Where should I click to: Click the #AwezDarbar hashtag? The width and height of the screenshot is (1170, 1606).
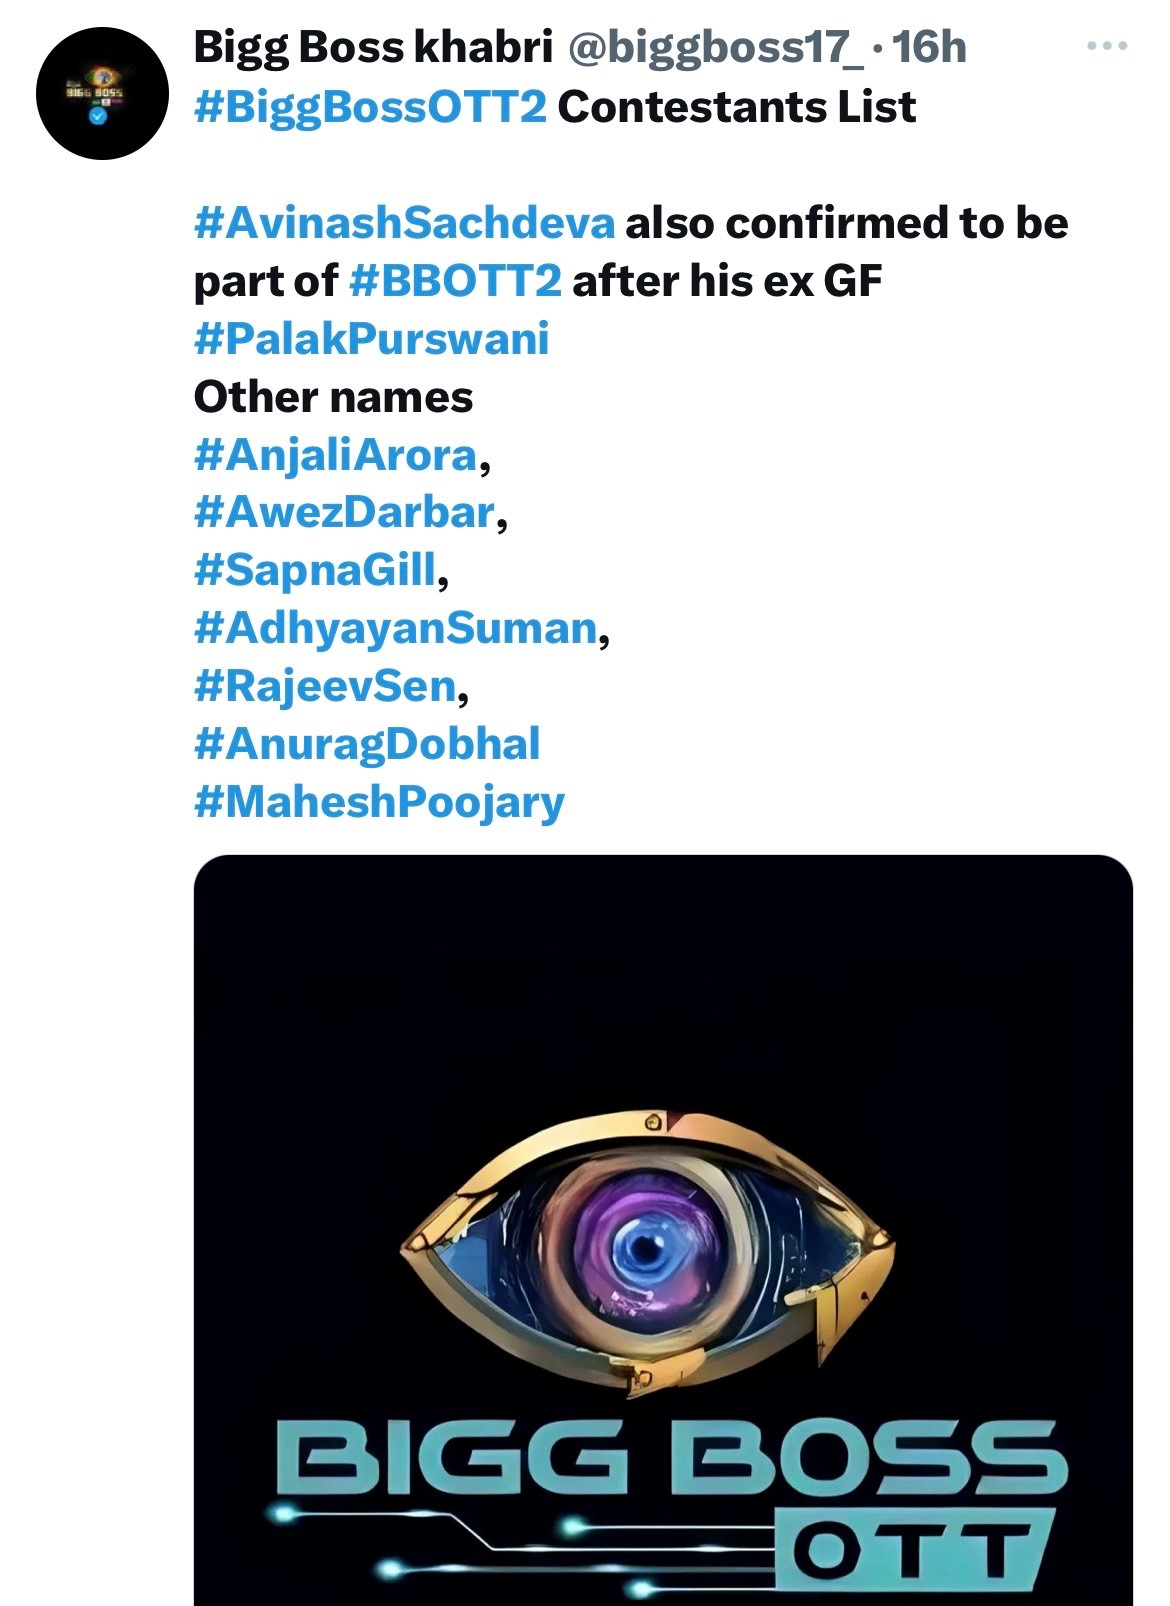click(345, 512)
